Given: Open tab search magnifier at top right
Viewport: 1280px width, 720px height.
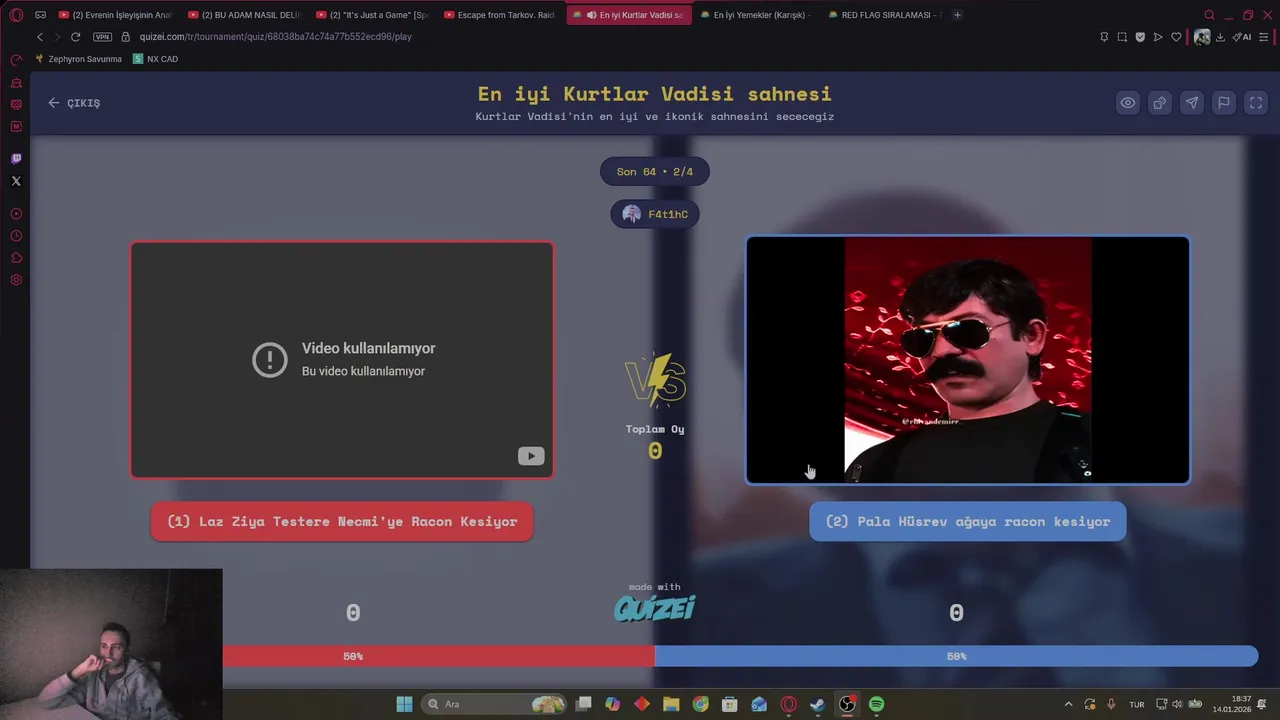Looking at the screenshot, I should pos(1209,15).
